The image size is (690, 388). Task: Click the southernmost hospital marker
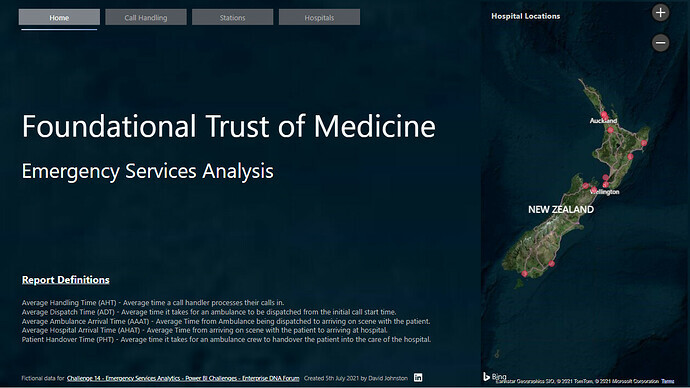coord(524,274)
